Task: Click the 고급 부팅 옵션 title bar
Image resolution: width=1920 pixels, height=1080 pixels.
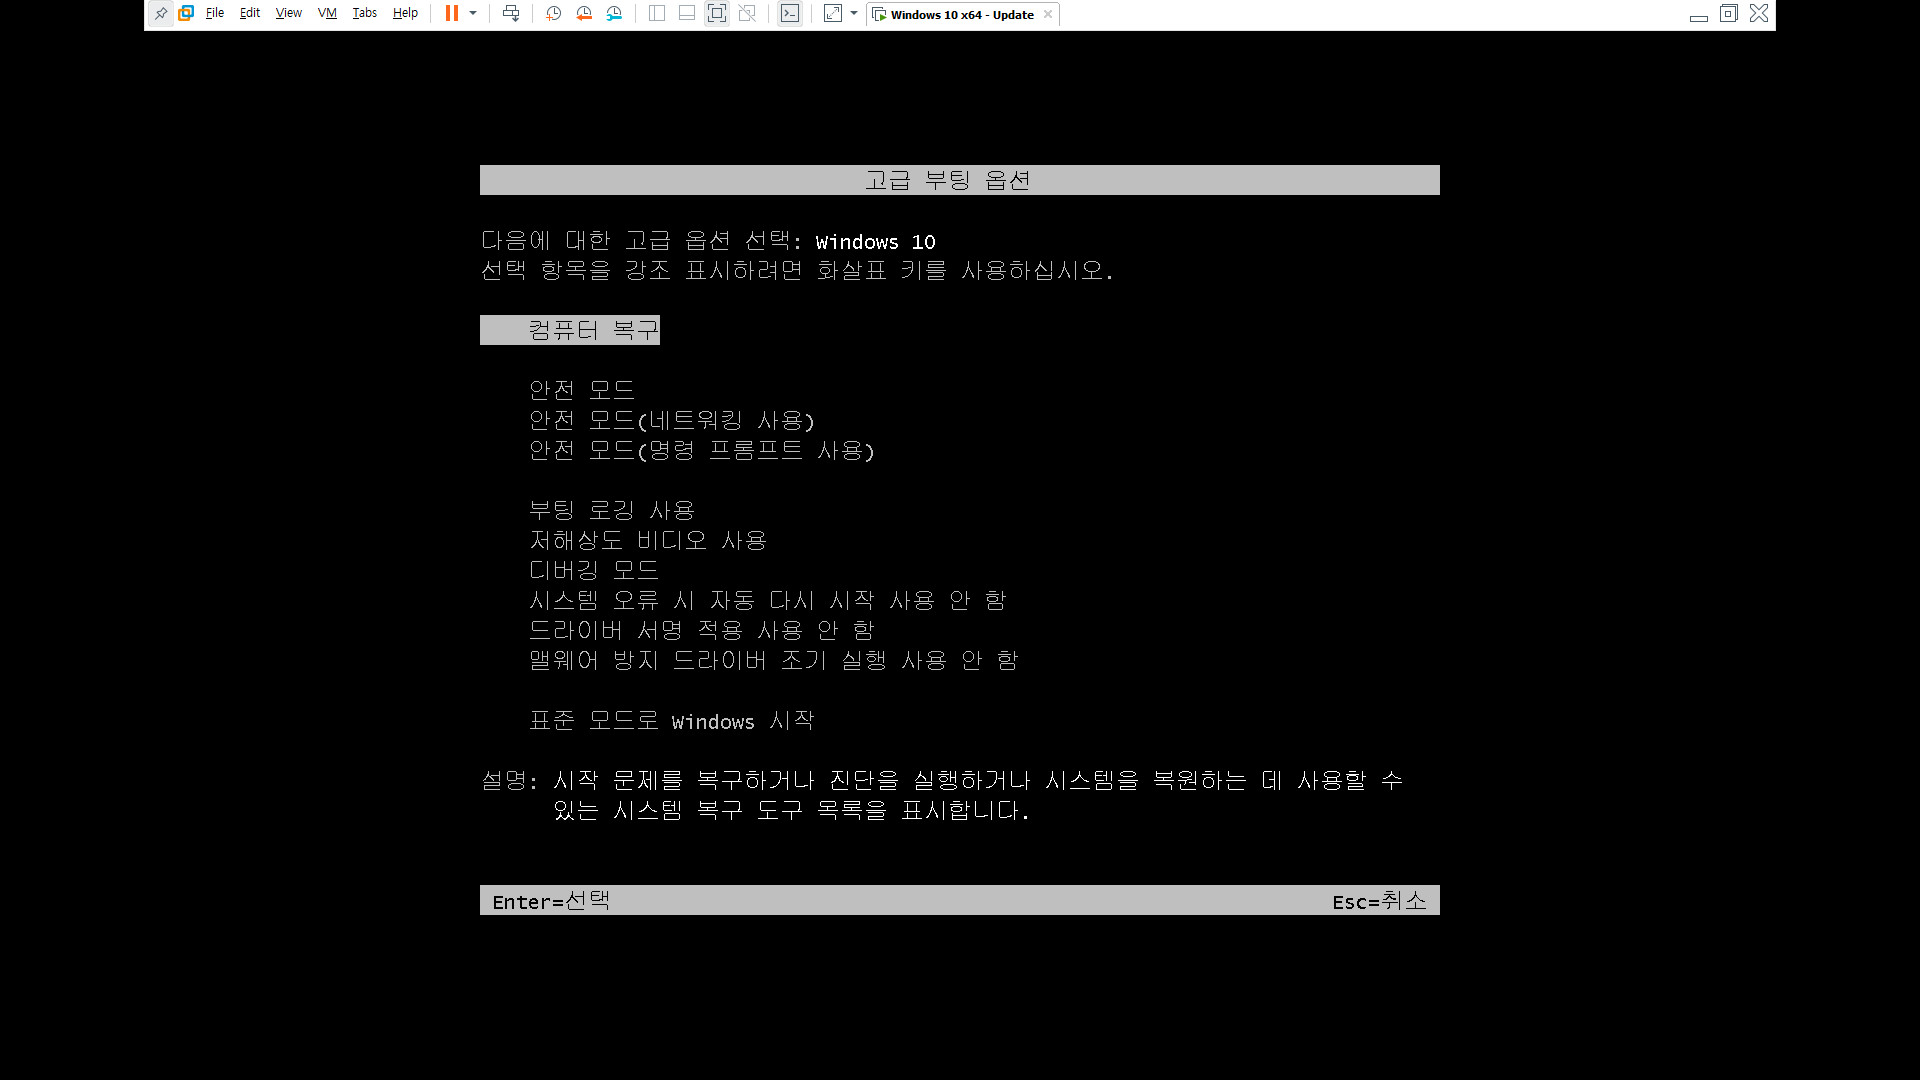Action: tap(960, 180)
